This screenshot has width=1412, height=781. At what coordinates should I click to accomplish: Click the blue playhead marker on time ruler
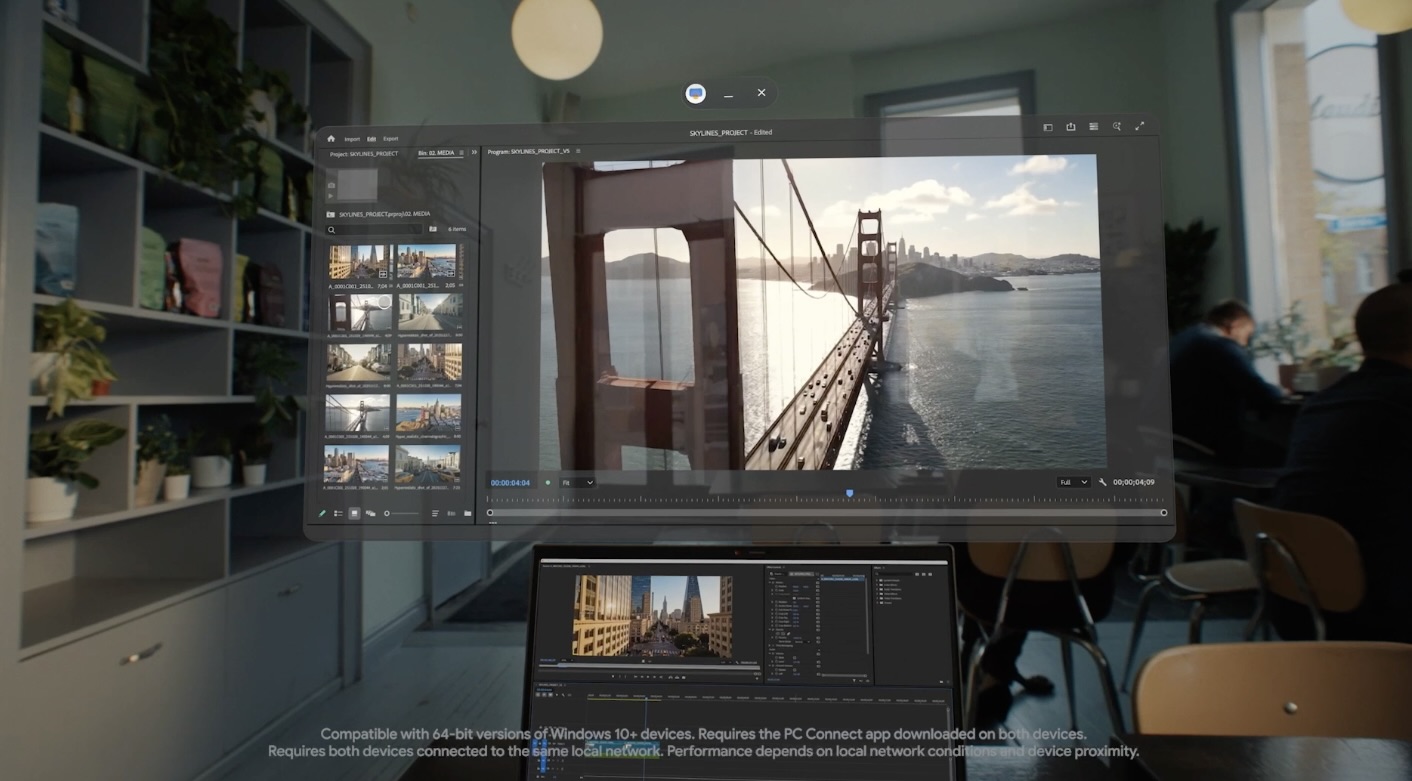click(x=849, y=494)
